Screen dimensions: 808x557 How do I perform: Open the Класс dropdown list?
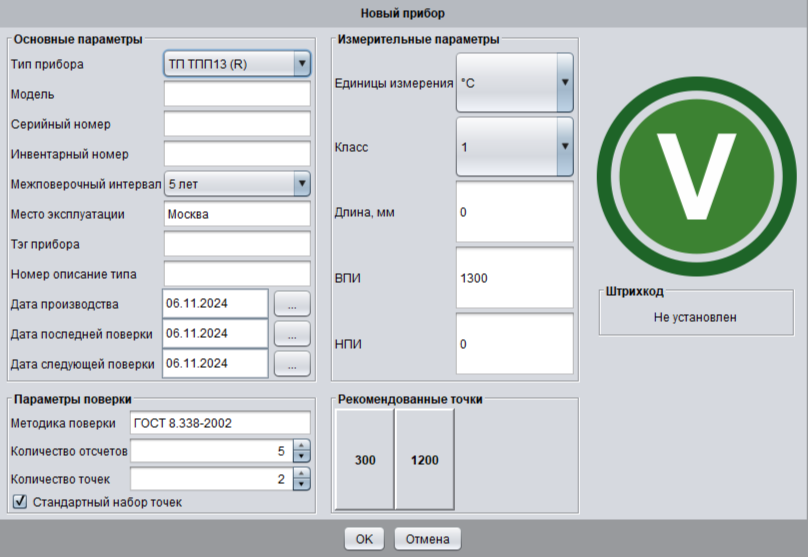pyautogui.click(x=564, y=147)
